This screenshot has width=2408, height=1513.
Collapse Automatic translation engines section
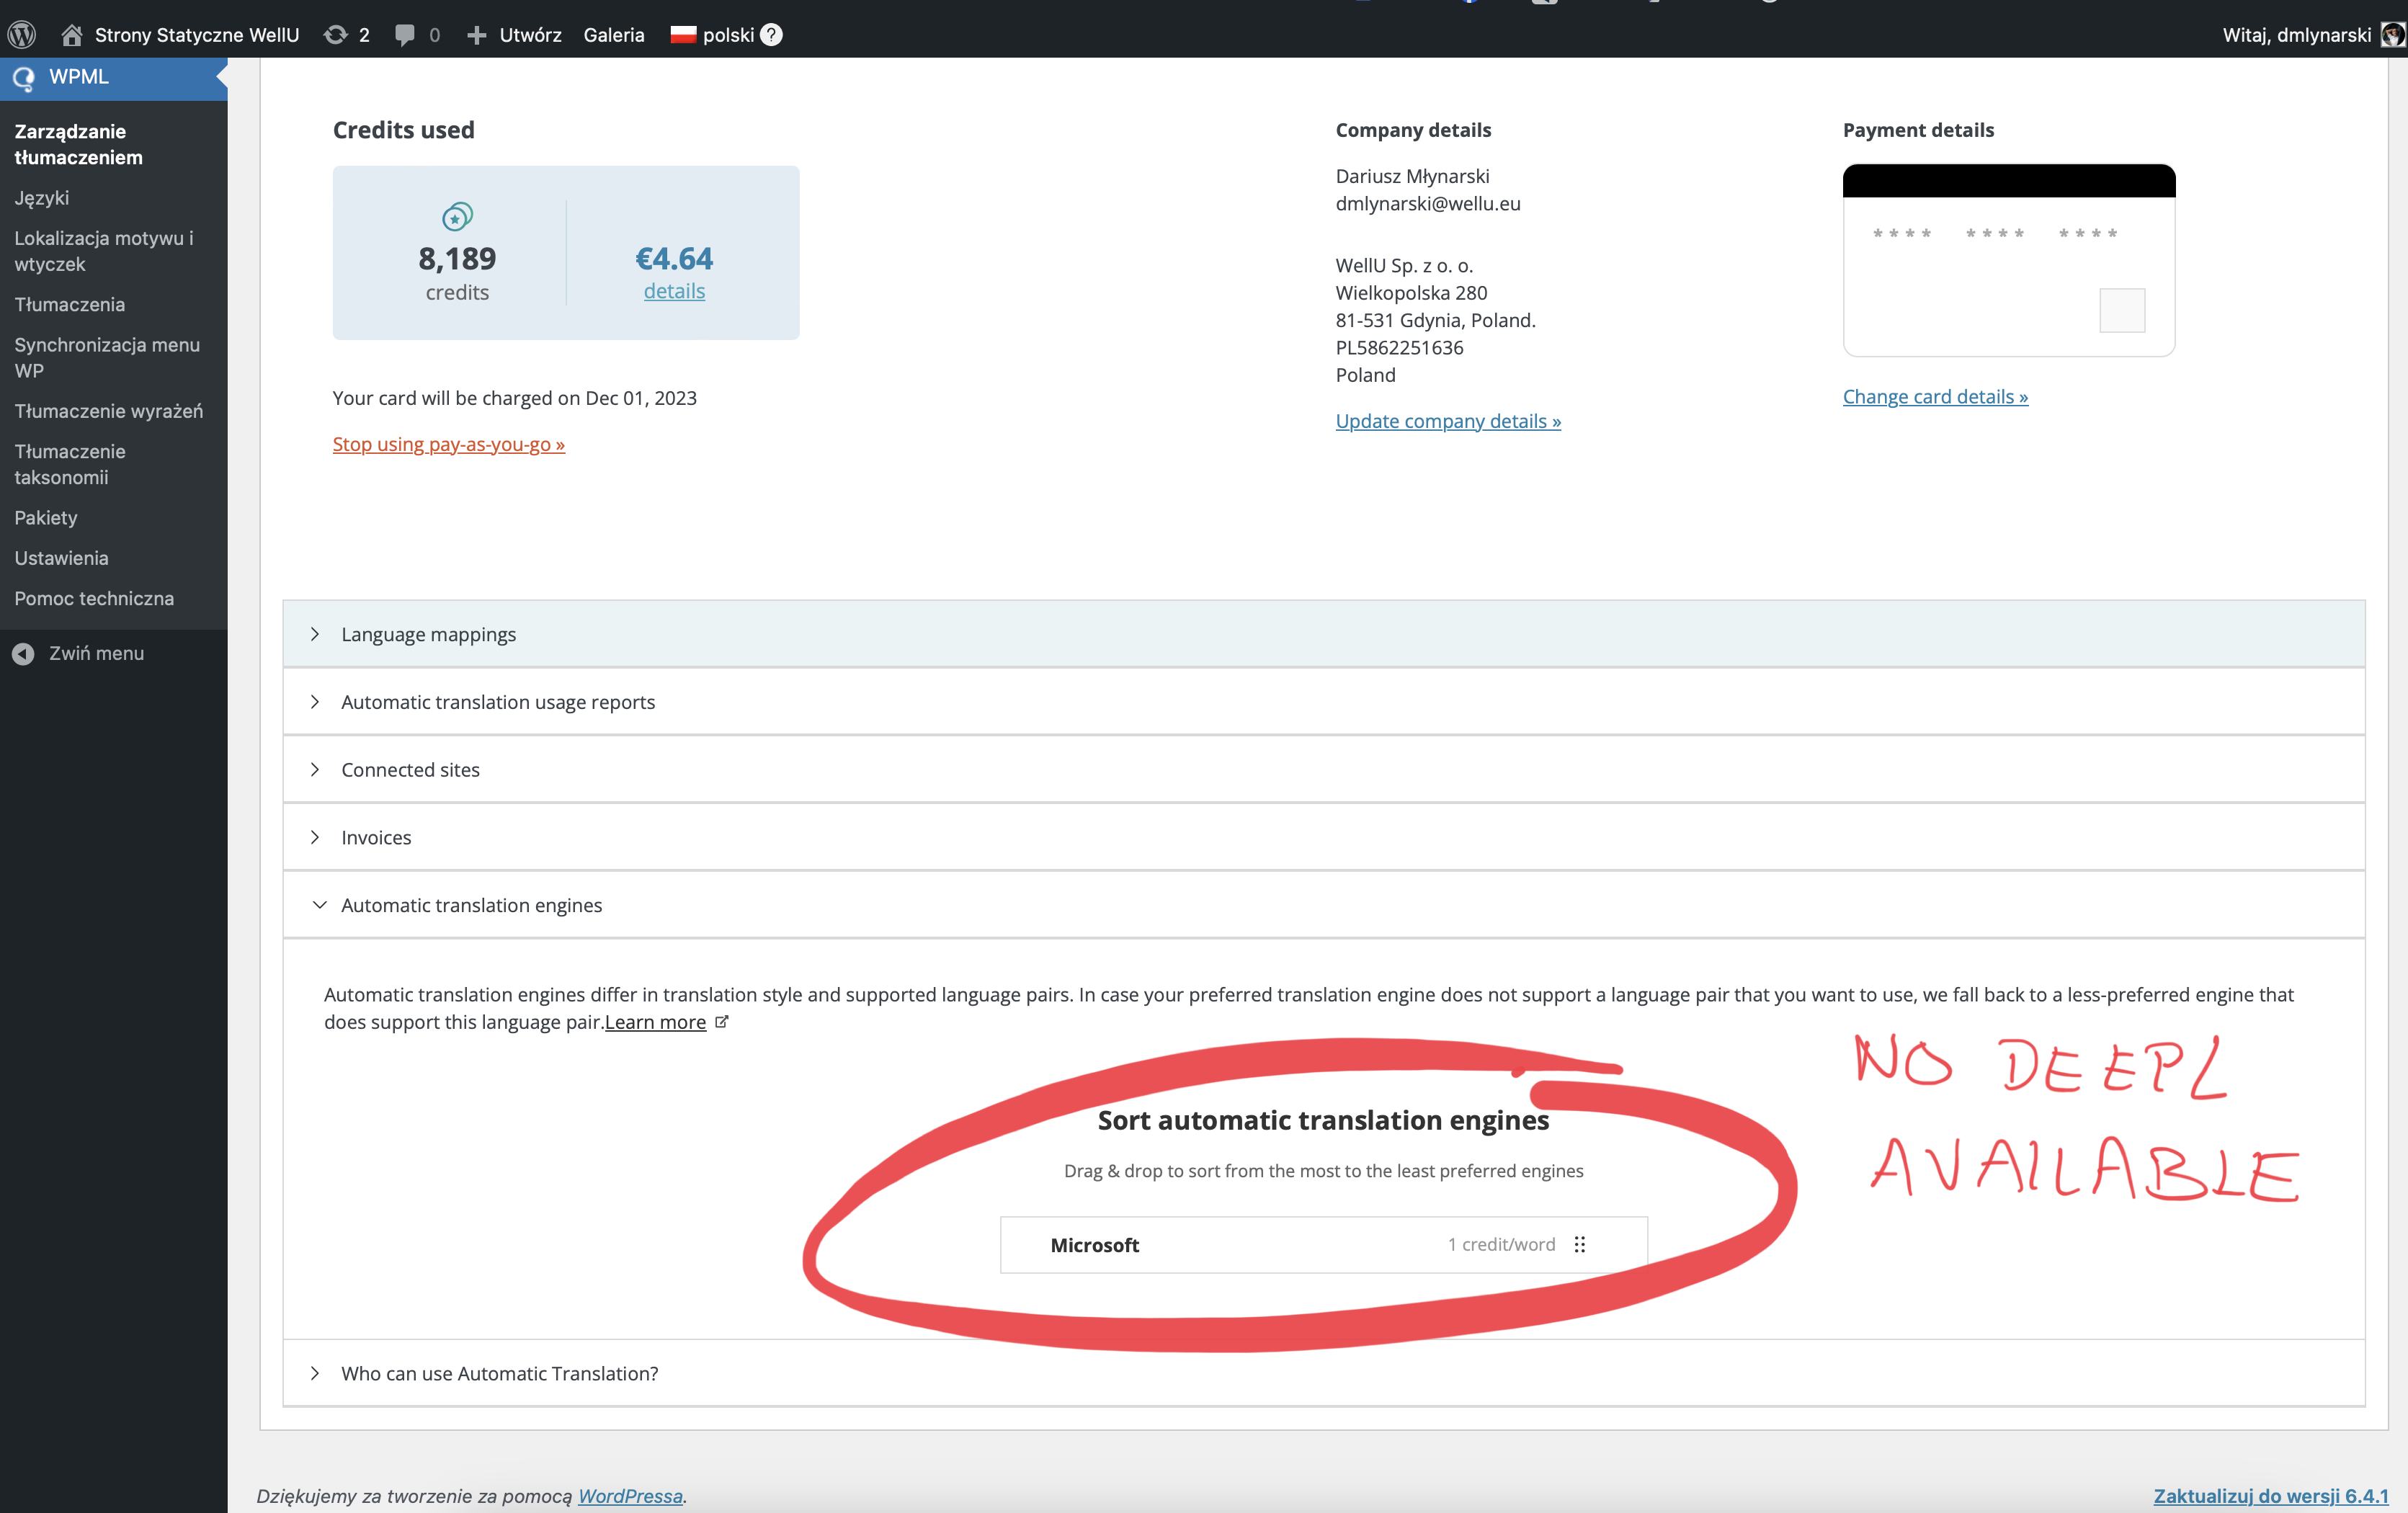(1324, 905)
